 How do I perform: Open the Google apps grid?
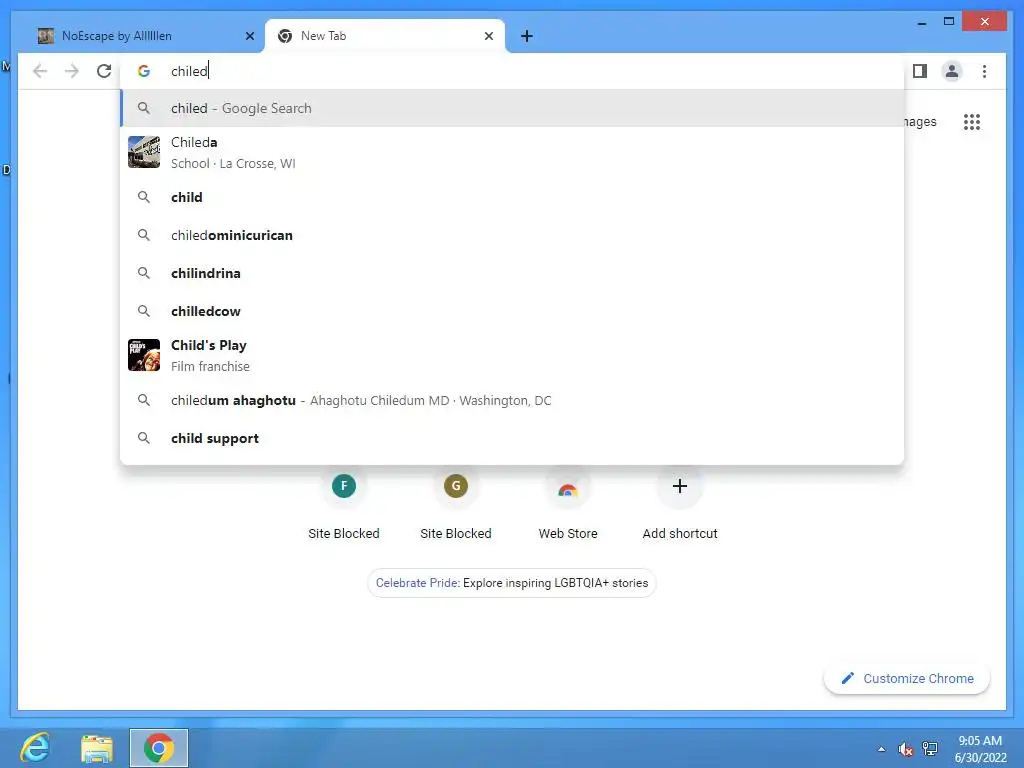972,122
